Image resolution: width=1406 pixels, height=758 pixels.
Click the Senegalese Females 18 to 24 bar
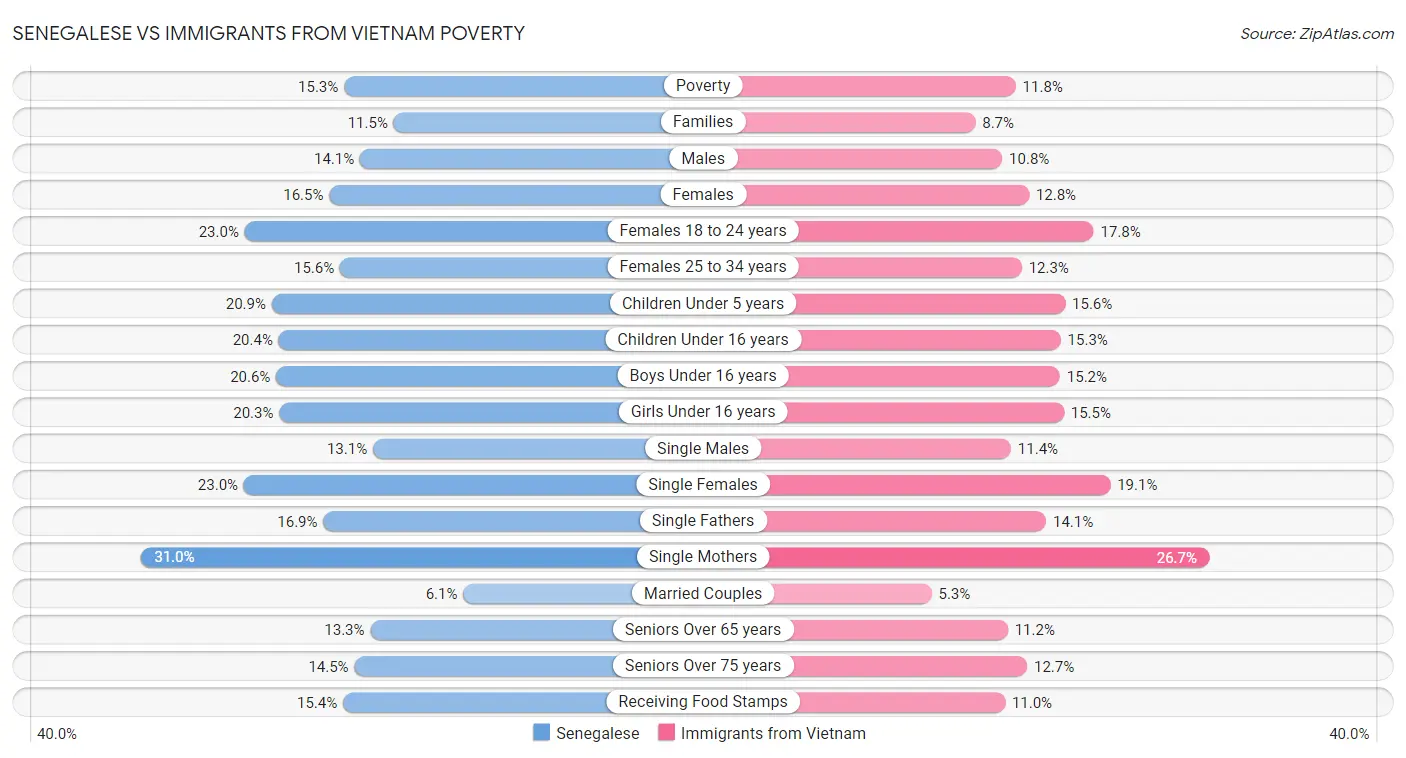[x=430, y=231]
